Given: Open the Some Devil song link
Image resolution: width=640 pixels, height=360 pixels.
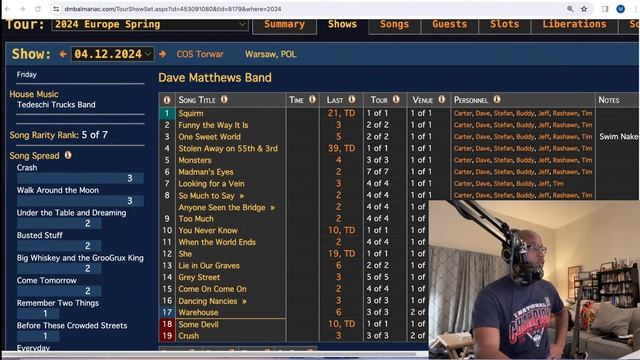Looking at the screenshot, I should tap(198, 324).
